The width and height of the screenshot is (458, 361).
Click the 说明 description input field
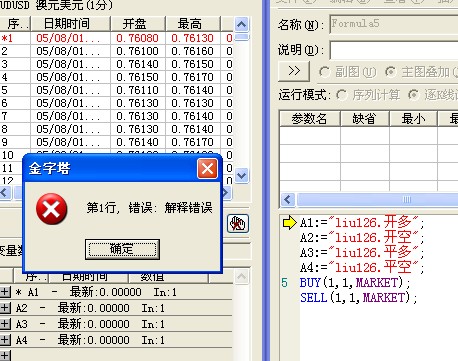tap(394, 50)
